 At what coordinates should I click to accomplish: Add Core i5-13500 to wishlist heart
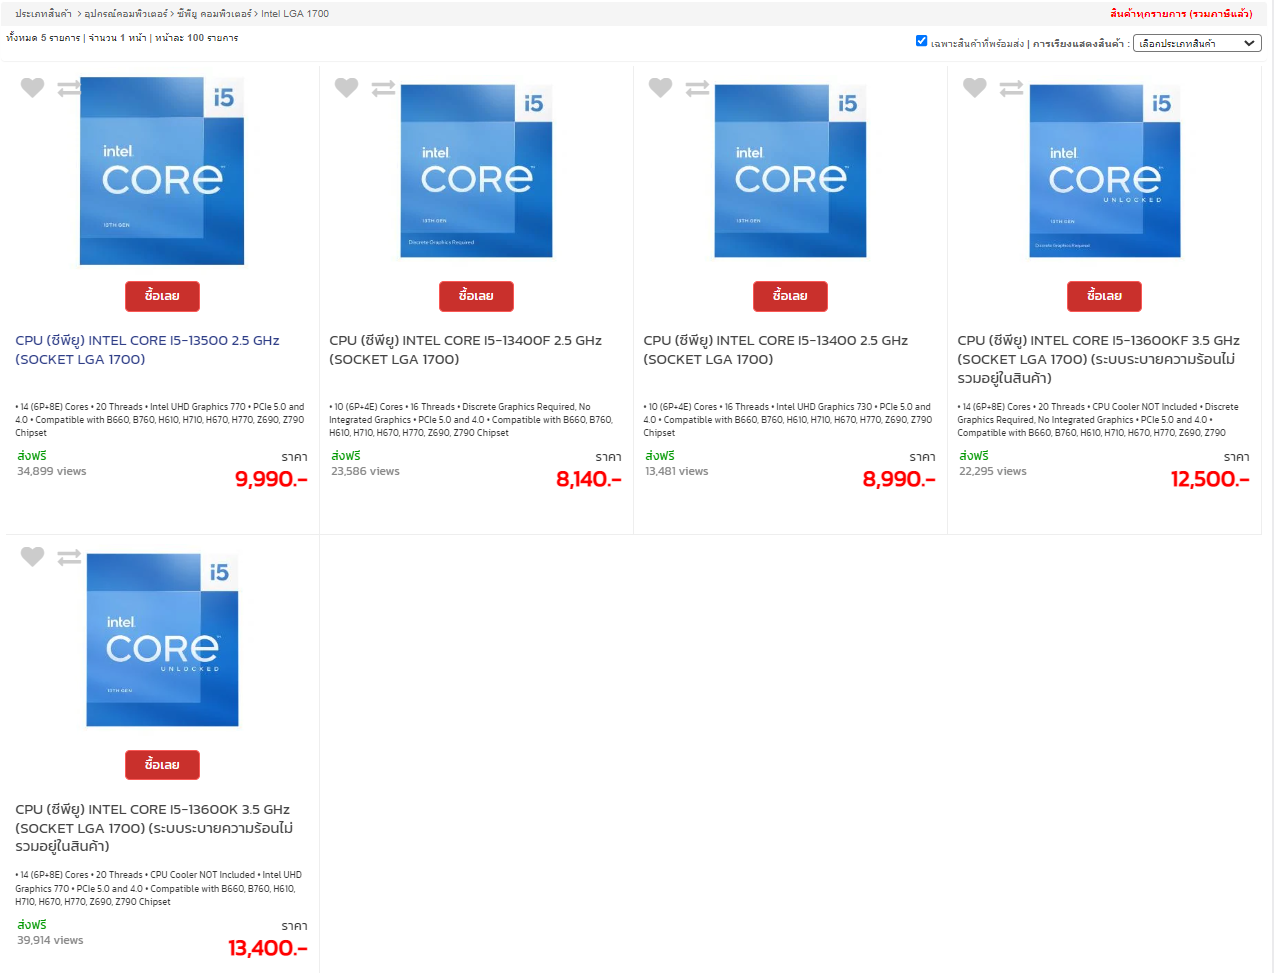point(32,88)
